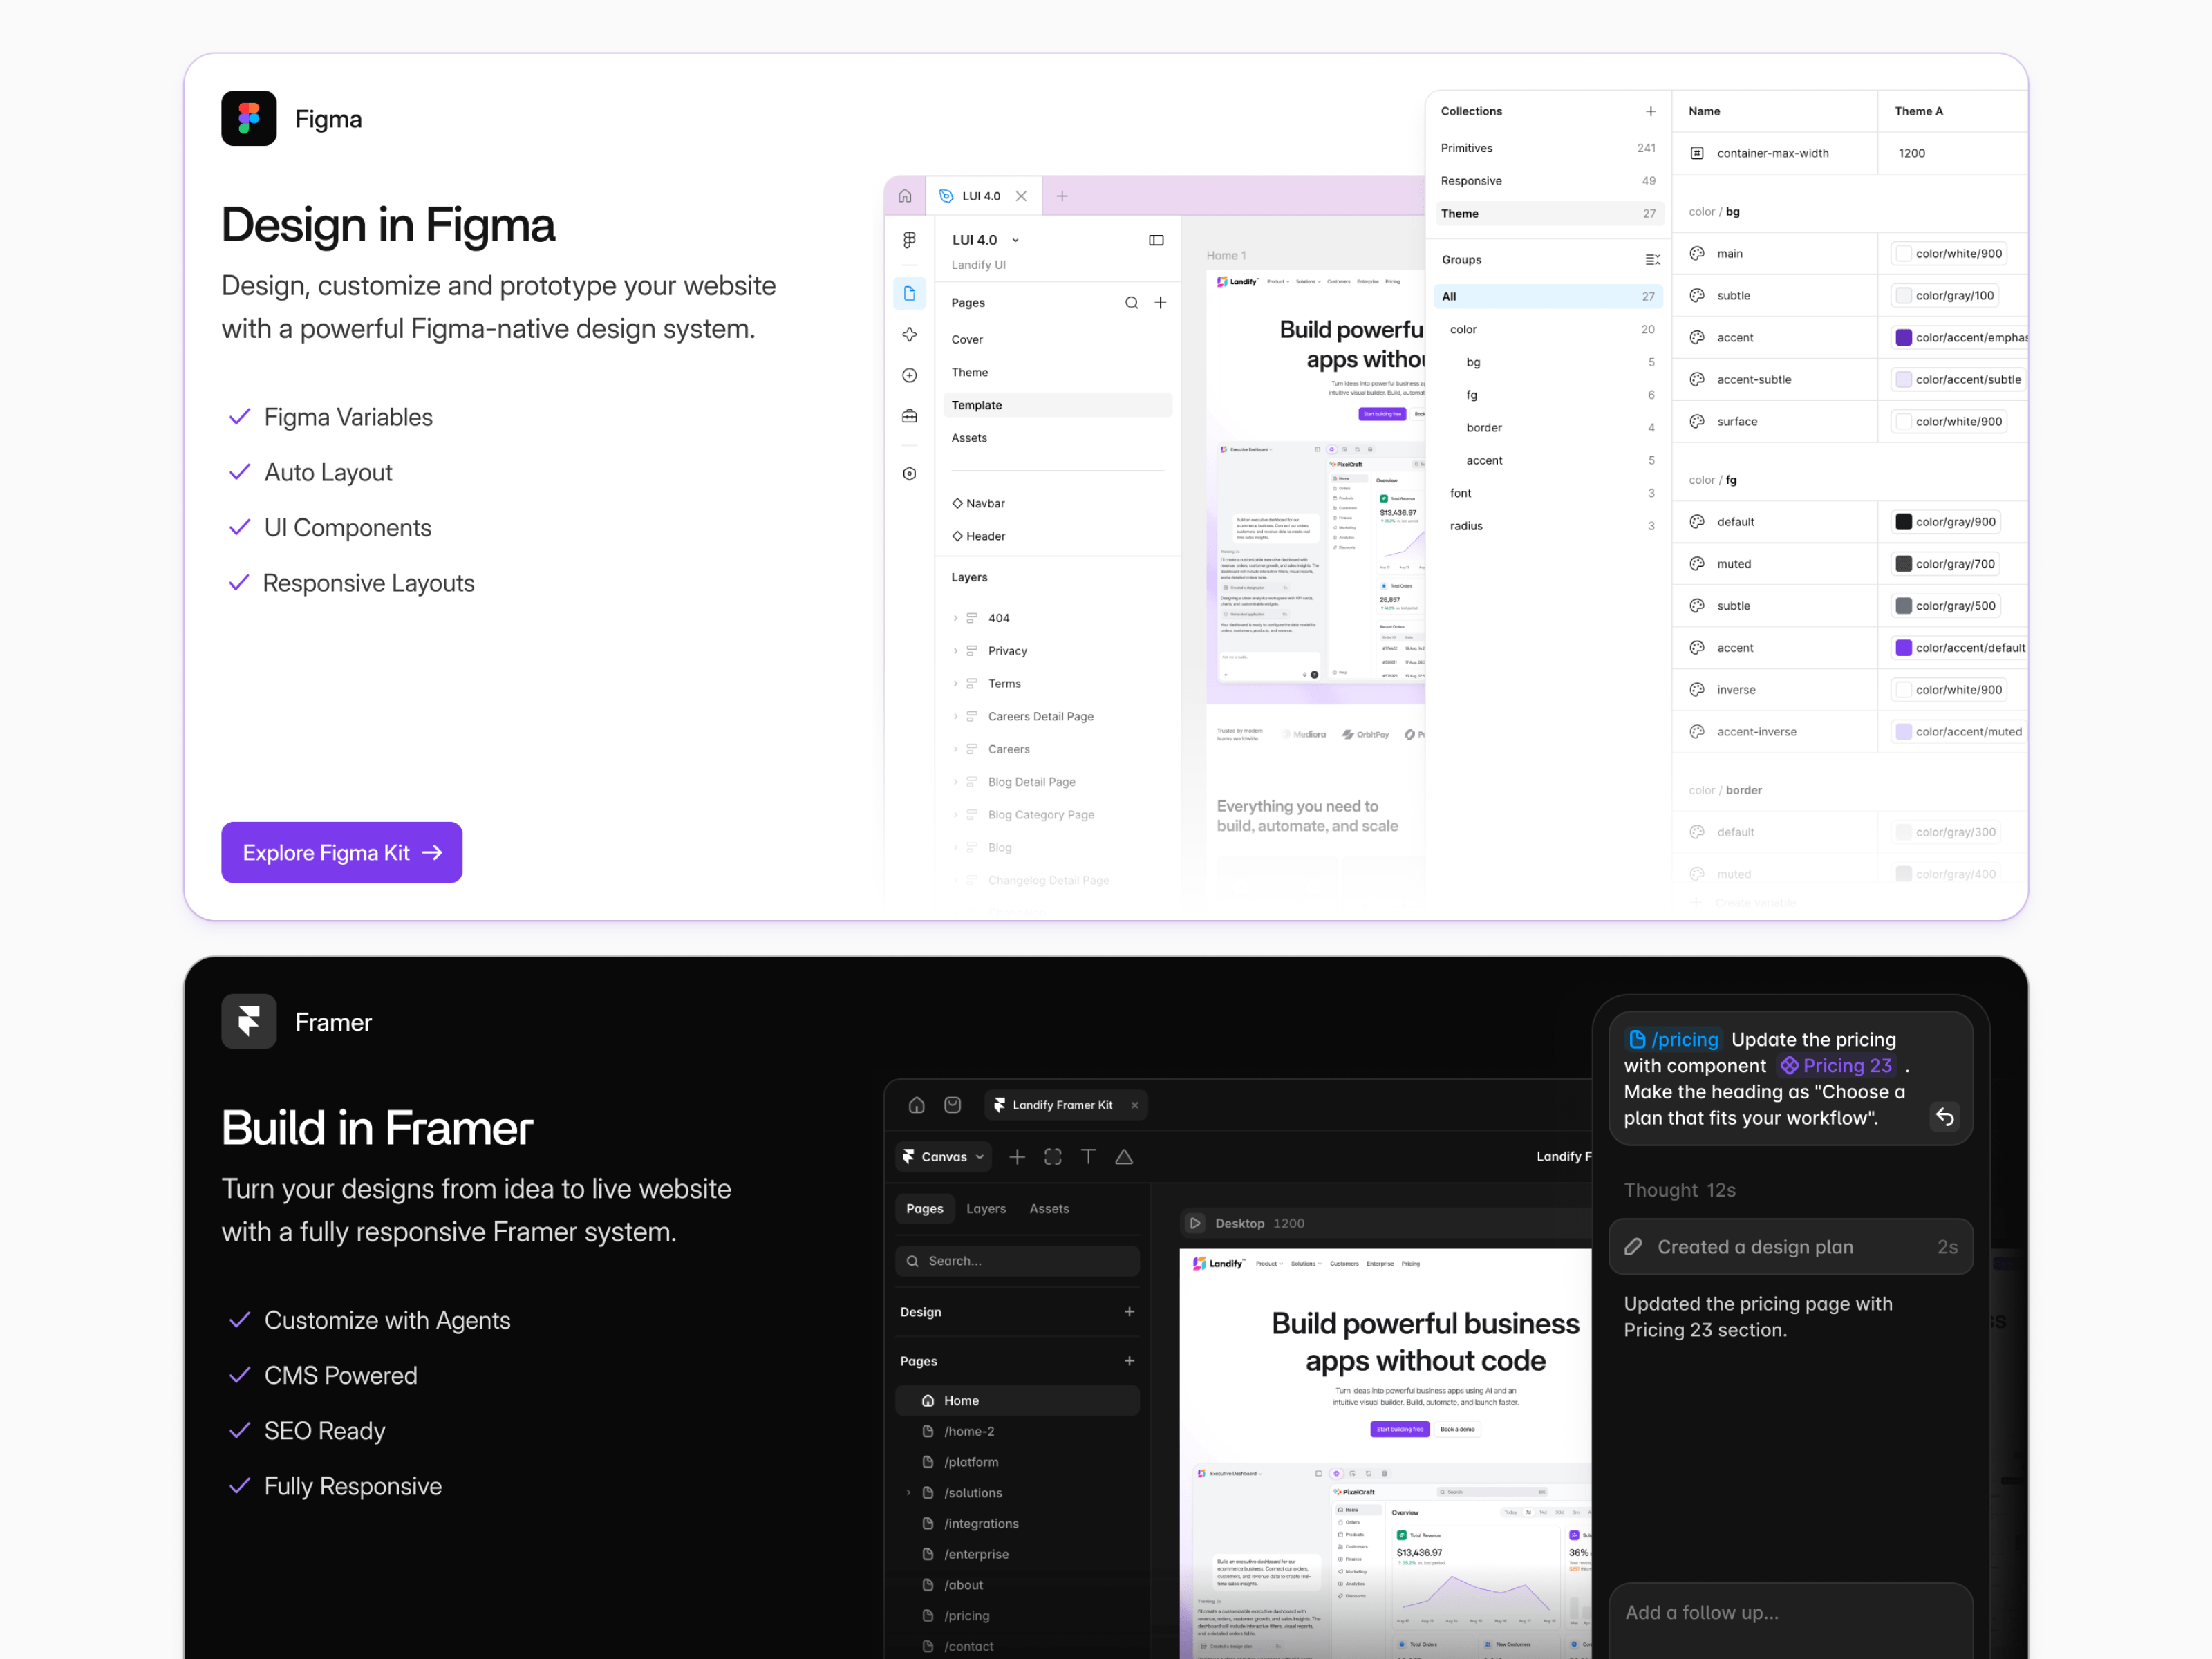Click the Figma logo icon
2212x1659 pixels.
(249, 118)
